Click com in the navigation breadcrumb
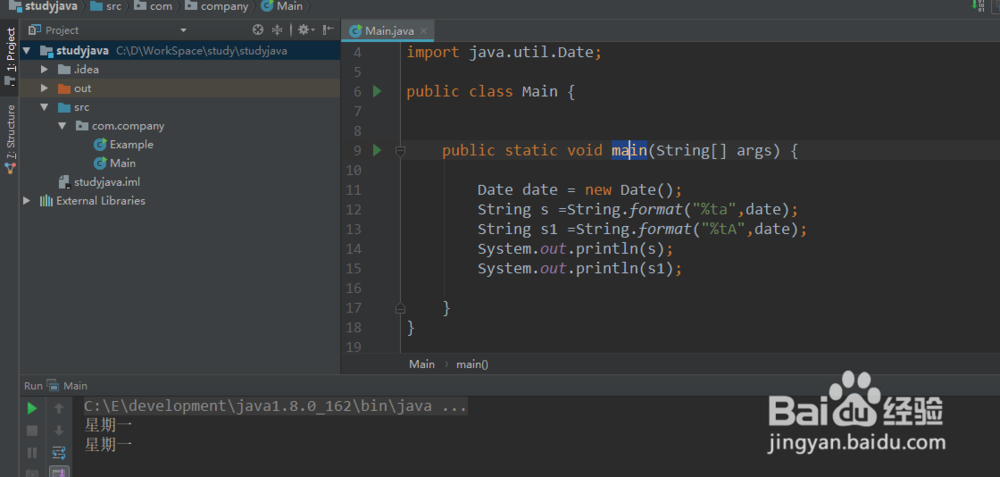Image resolution: width=1000 pixels, height=477 pixels. (161, 6)
